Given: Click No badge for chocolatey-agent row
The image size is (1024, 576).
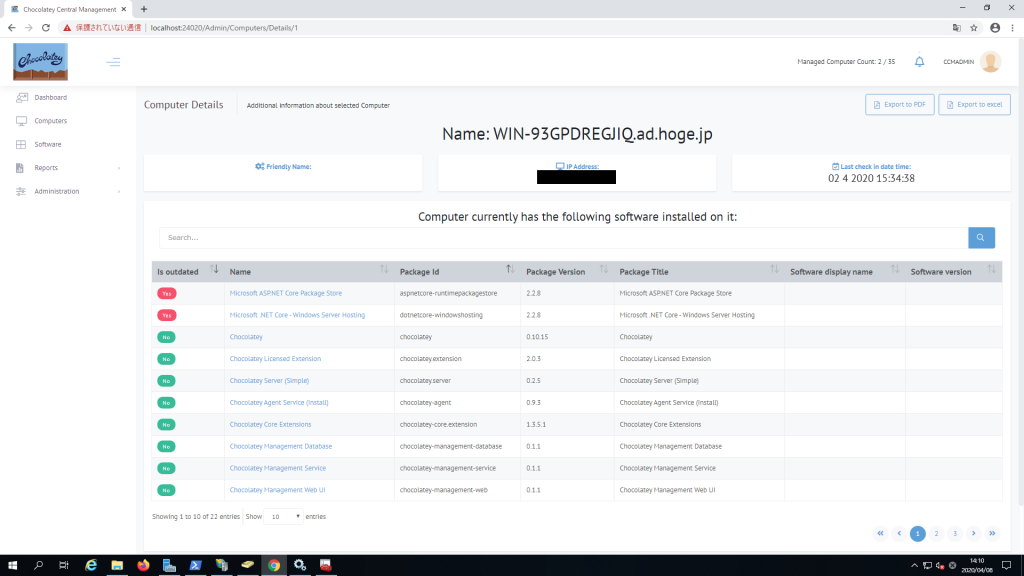Looking at the screenshot, I should pyautogui.click(x=167, y=402).
